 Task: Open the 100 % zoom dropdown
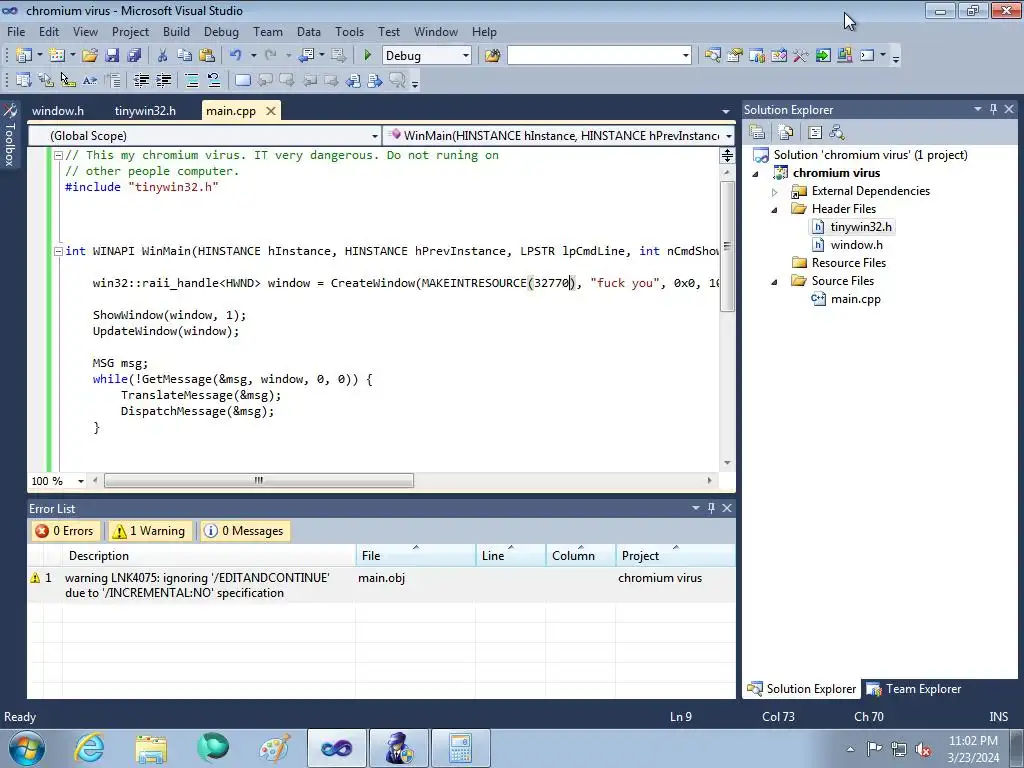click(x=80, y=481)
